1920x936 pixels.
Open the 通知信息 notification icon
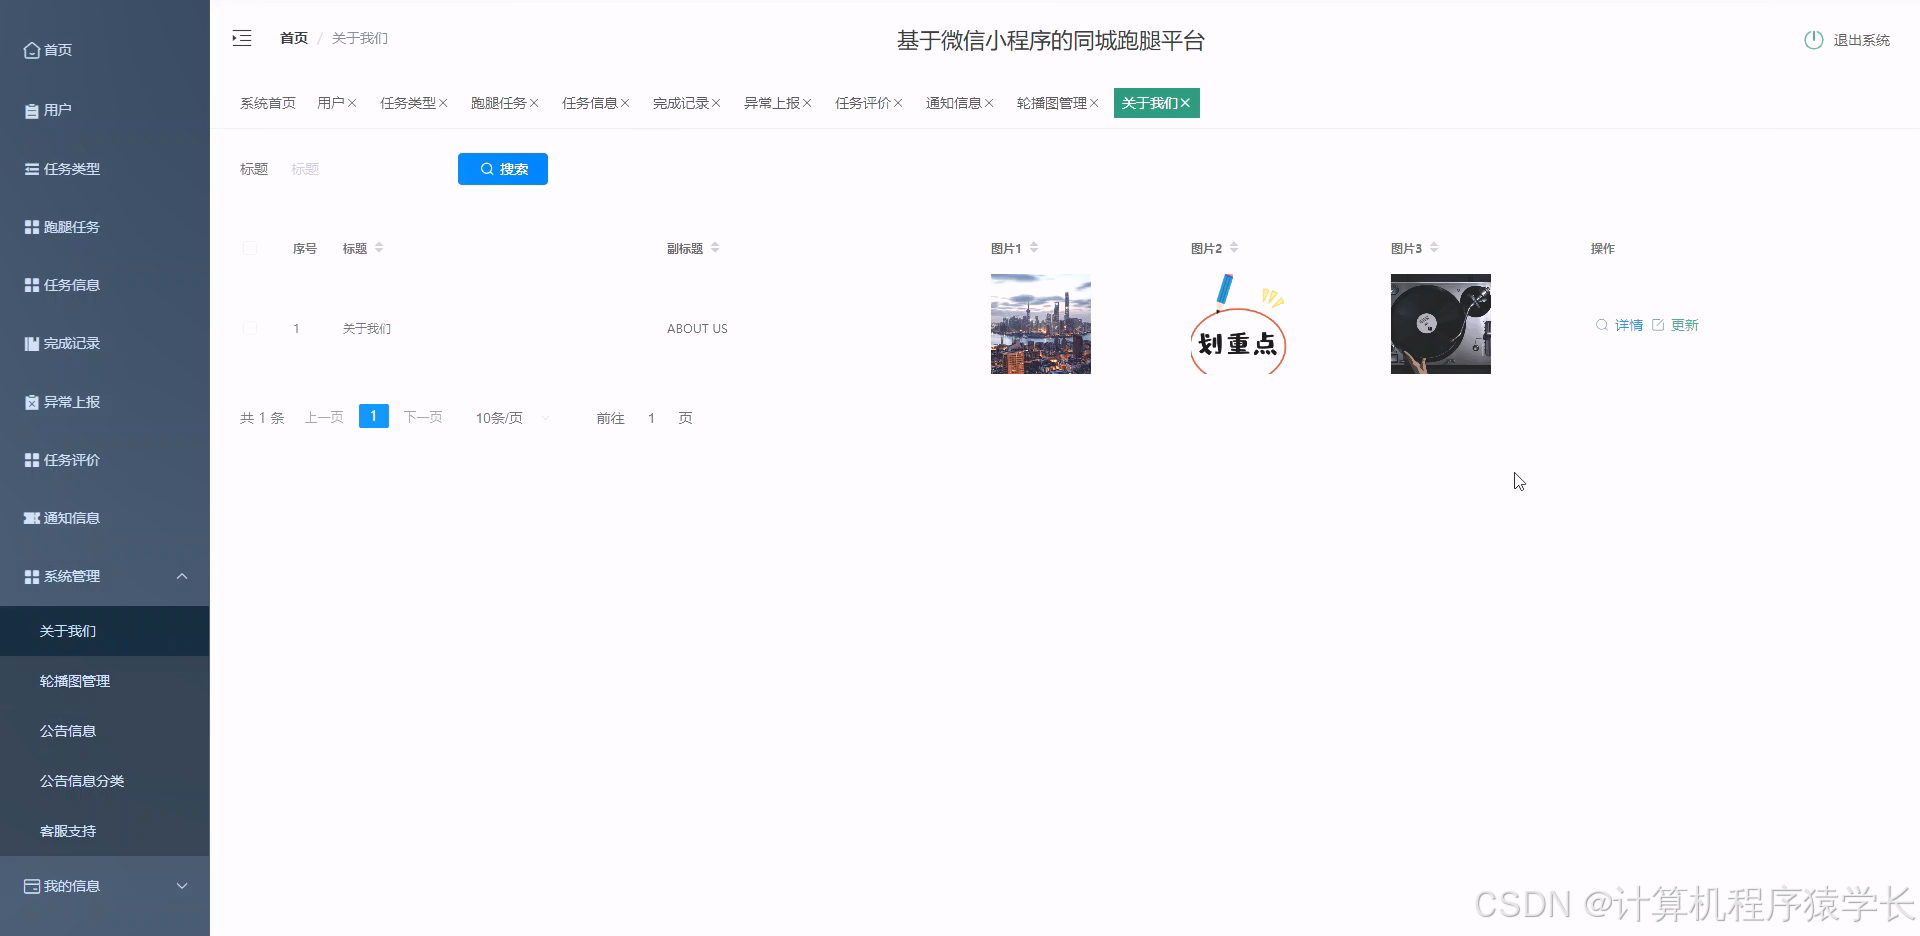click(30, 517)
